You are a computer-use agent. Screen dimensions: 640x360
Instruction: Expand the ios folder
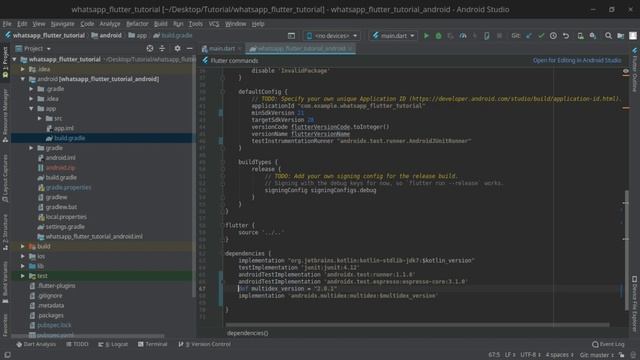[23, 256]
